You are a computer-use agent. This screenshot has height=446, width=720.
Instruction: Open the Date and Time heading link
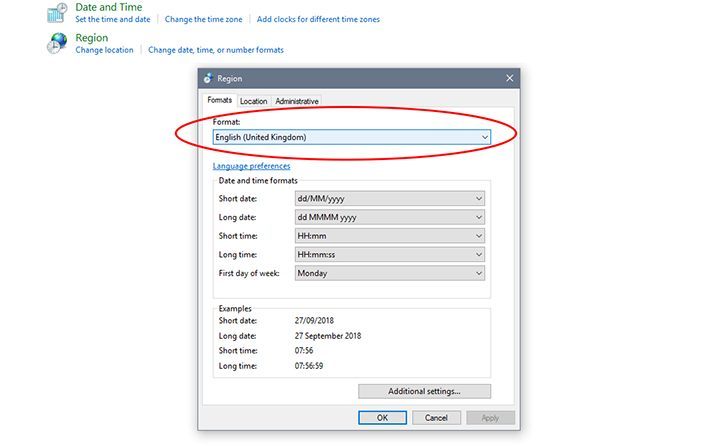coord(108,7)
